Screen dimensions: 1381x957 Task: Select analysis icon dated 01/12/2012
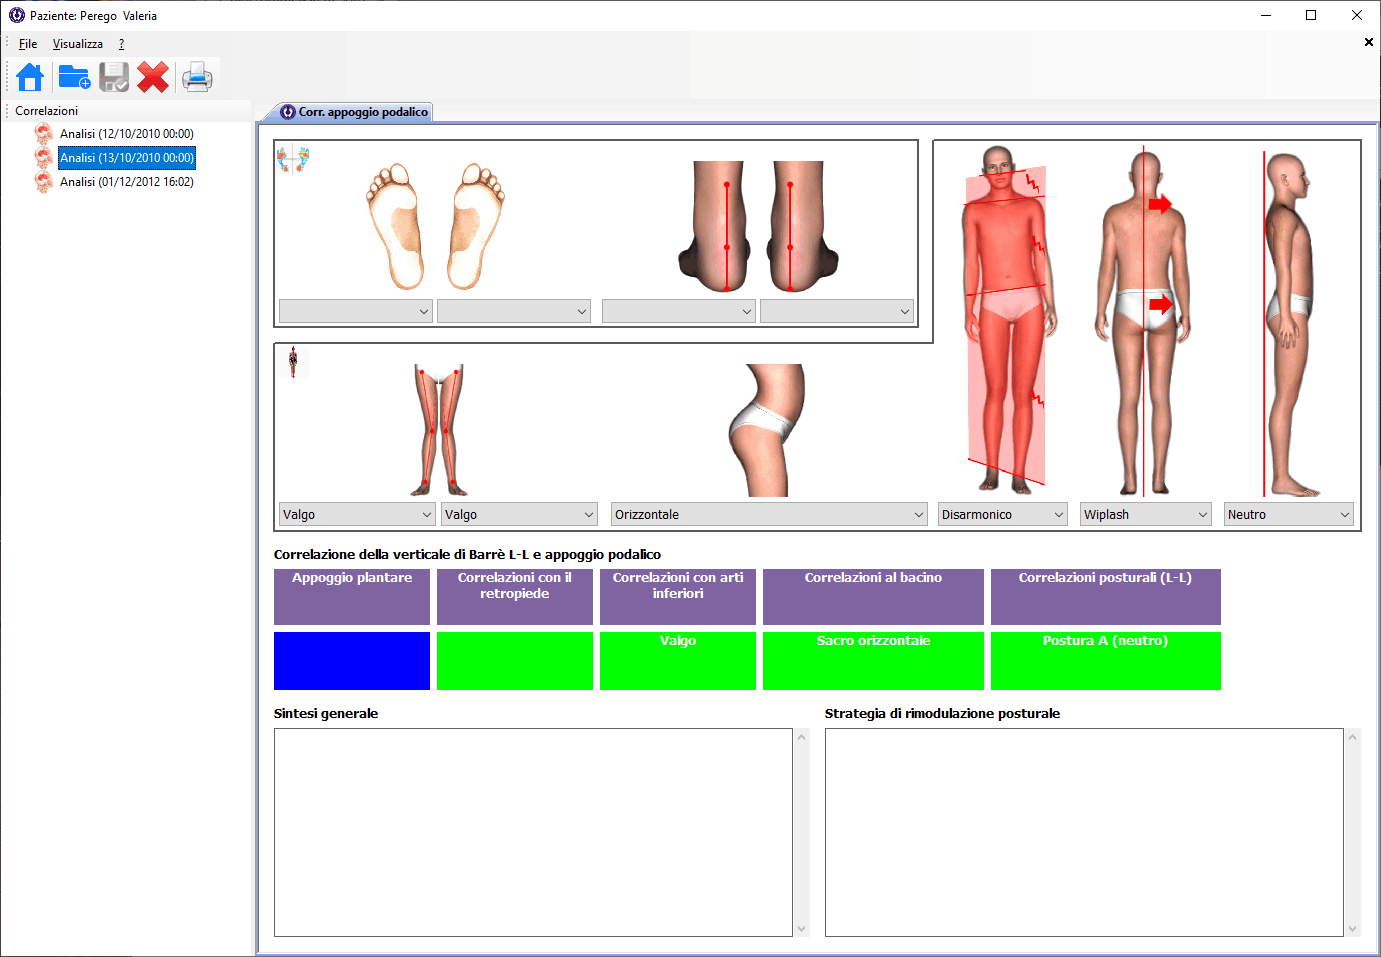point(44,182)
